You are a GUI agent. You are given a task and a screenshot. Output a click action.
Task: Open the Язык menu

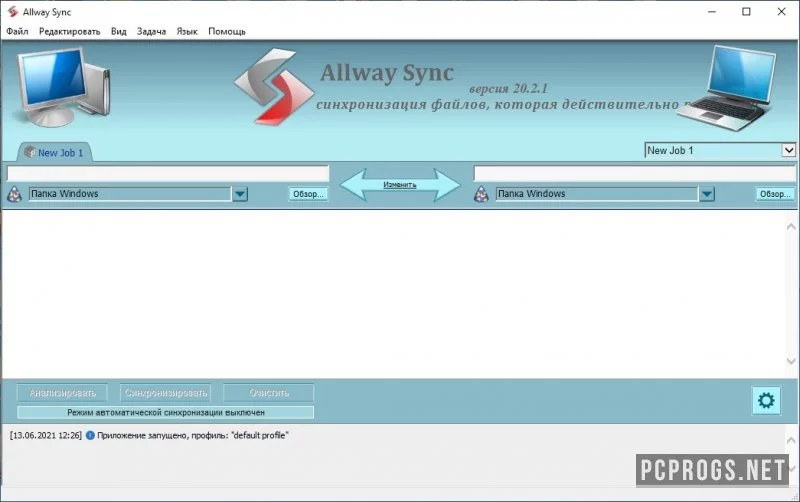coord(187,32)
